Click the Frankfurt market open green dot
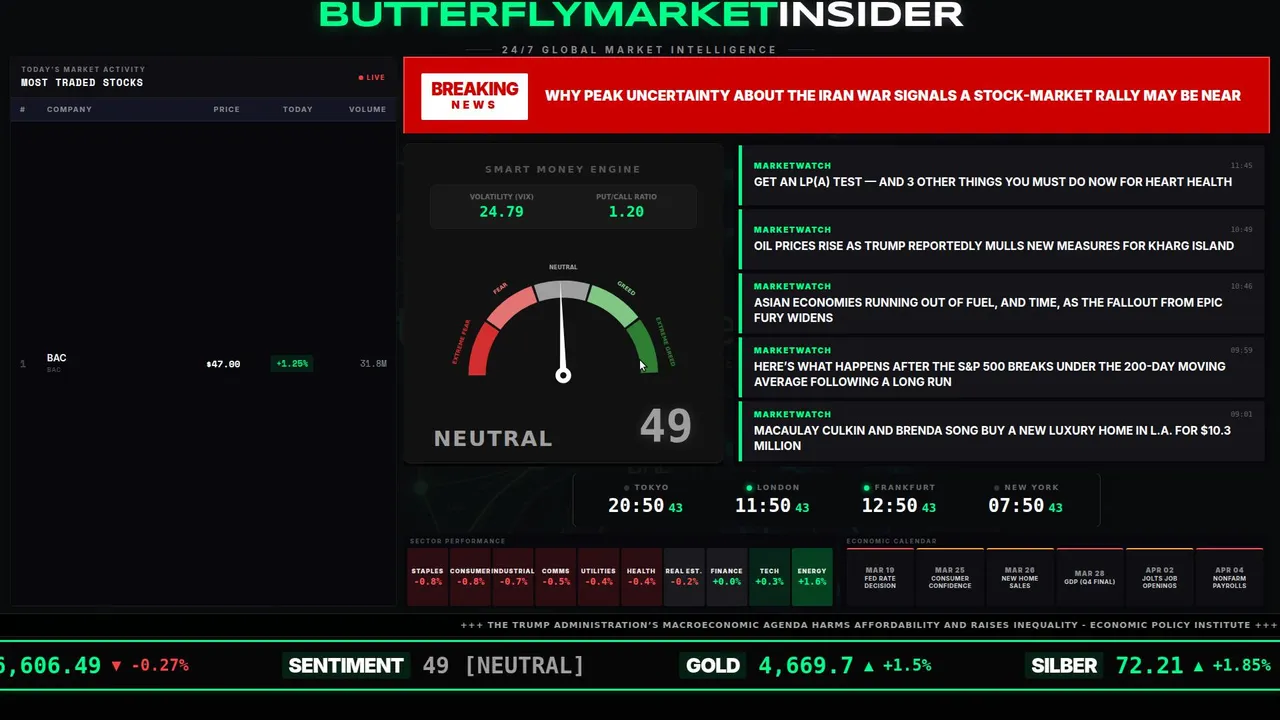The image size is (1280, 720). point(867,488)
